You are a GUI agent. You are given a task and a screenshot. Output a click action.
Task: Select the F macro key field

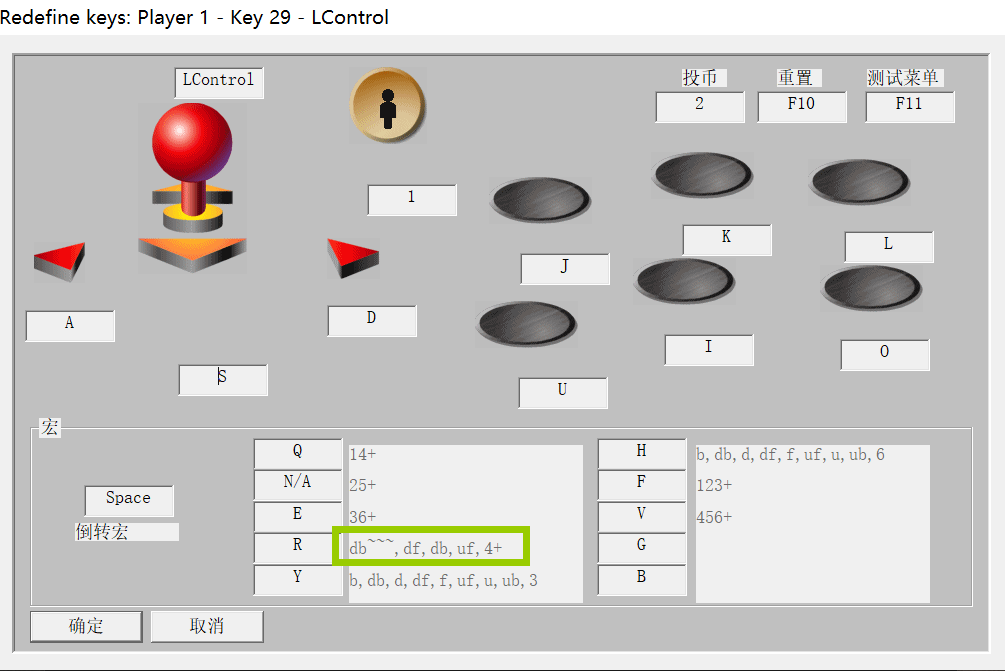[642, 485]
